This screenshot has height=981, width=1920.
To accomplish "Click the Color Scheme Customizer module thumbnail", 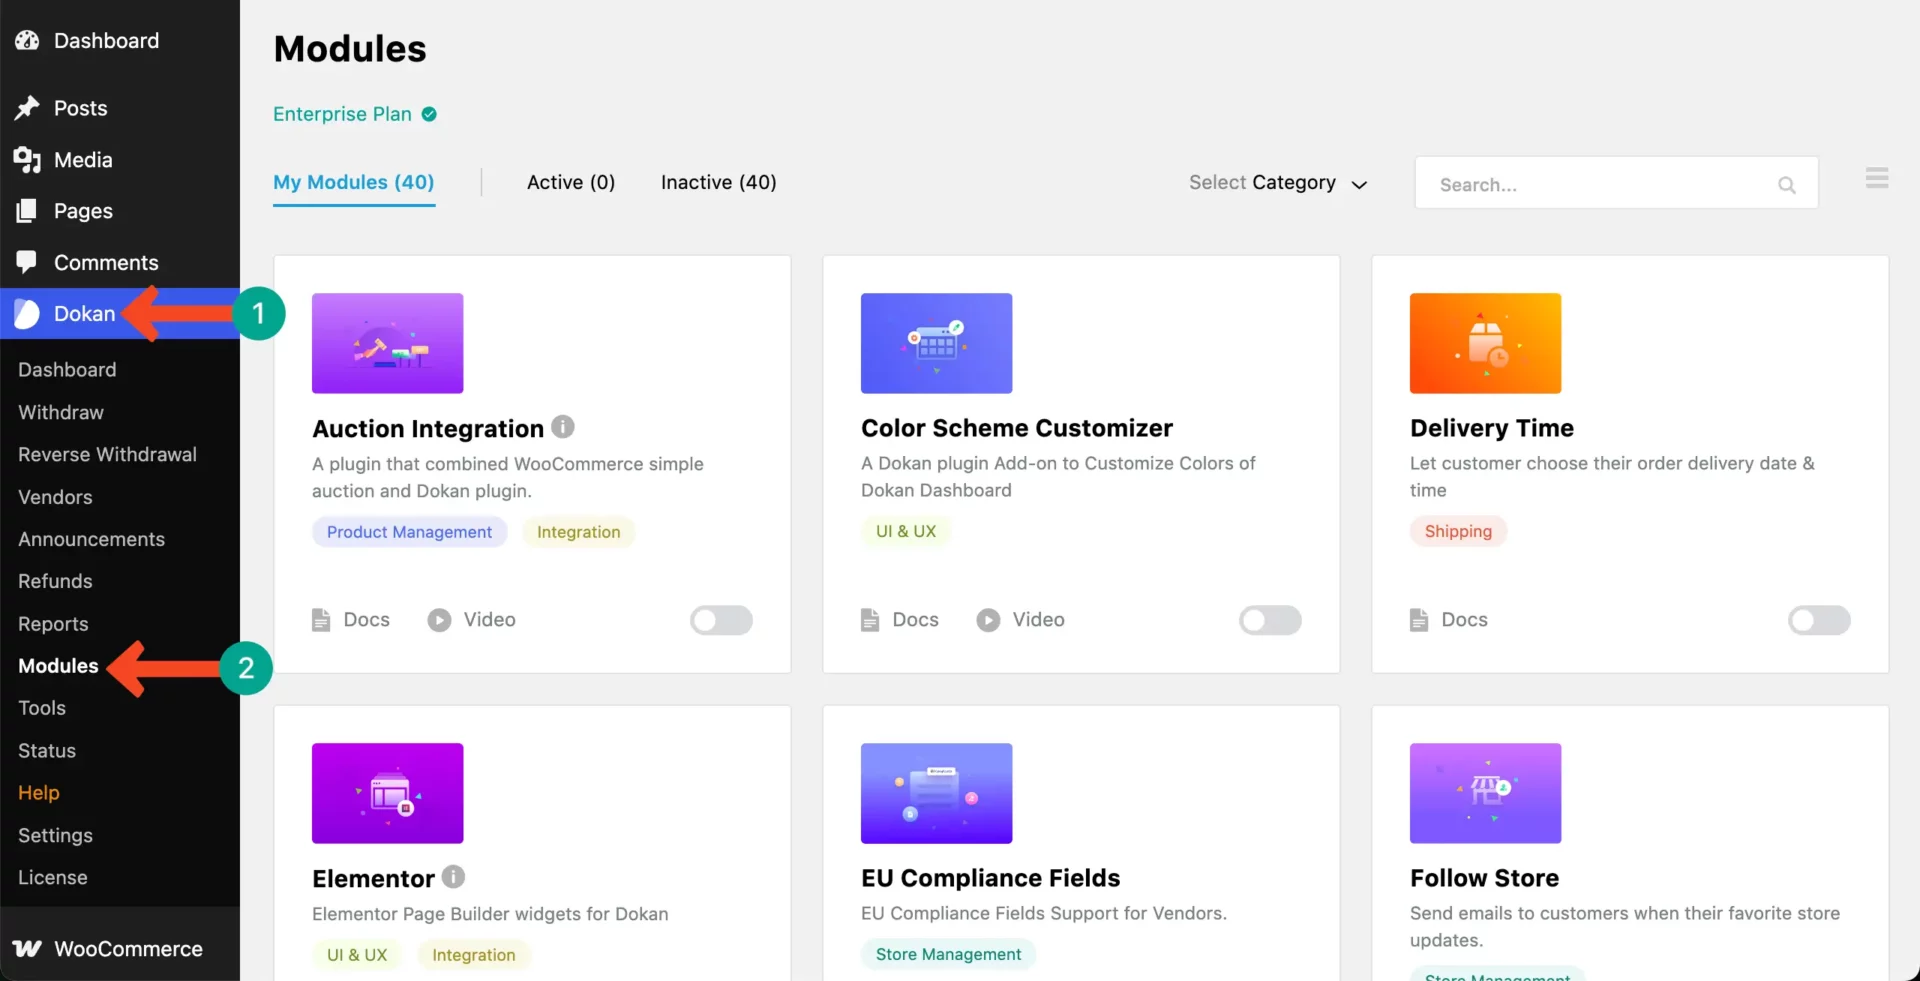I will pos(936,343).
